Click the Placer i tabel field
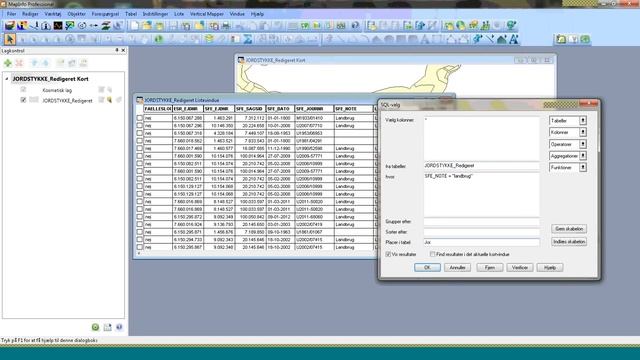 click(x=481, y=242)
